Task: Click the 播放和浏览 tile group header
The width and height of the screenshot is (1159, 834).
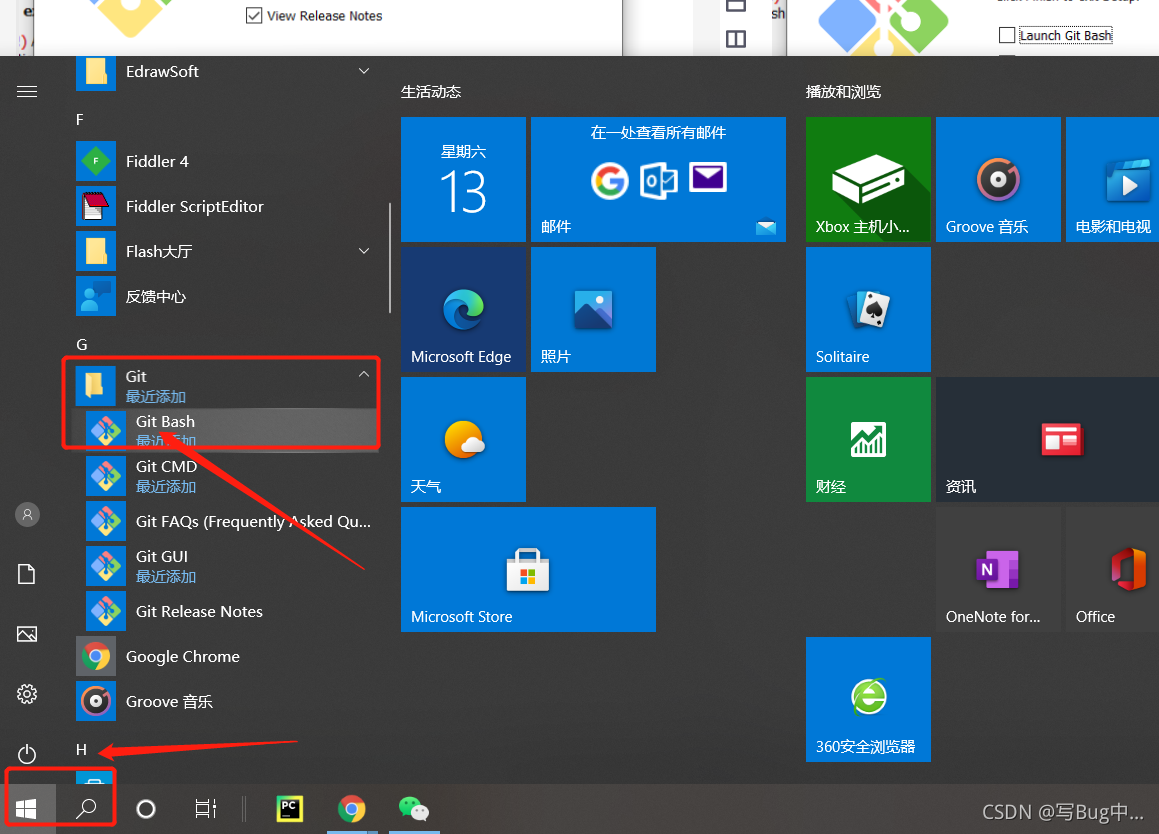Action: [x=843, y=92]
